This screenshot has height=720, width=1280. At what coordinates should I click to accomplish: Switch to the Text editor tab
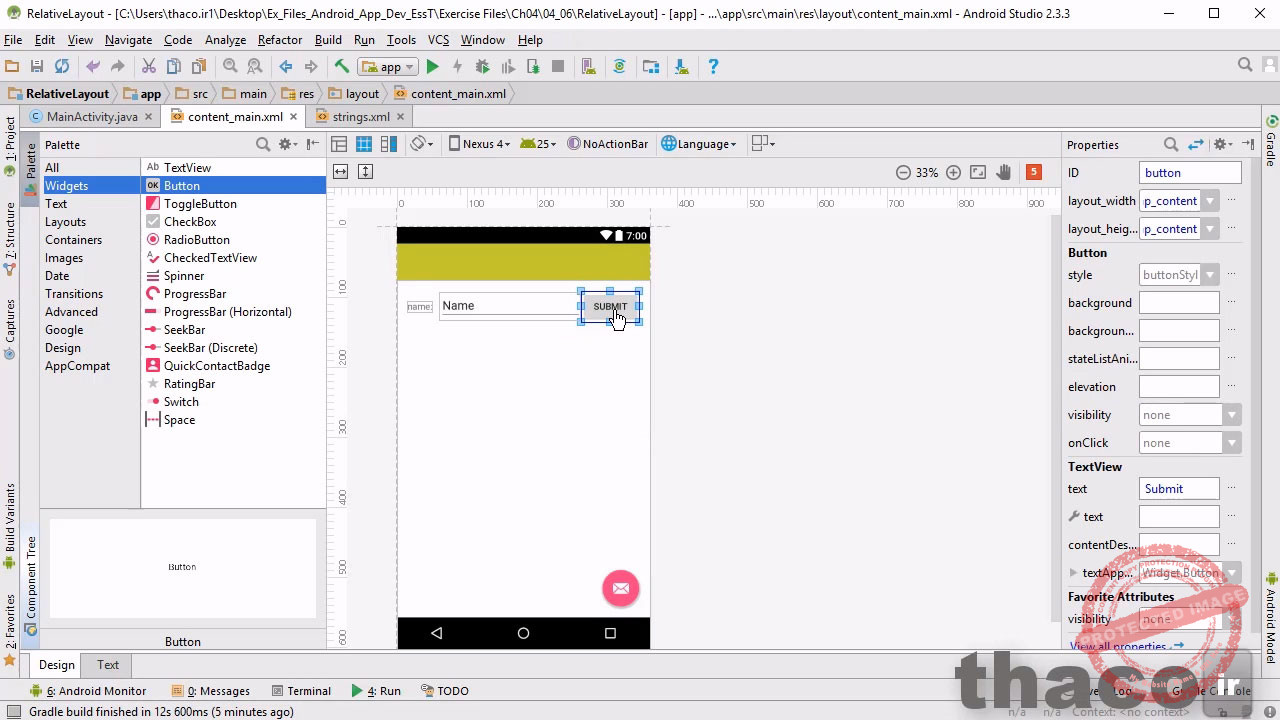[x=108, y=665]
